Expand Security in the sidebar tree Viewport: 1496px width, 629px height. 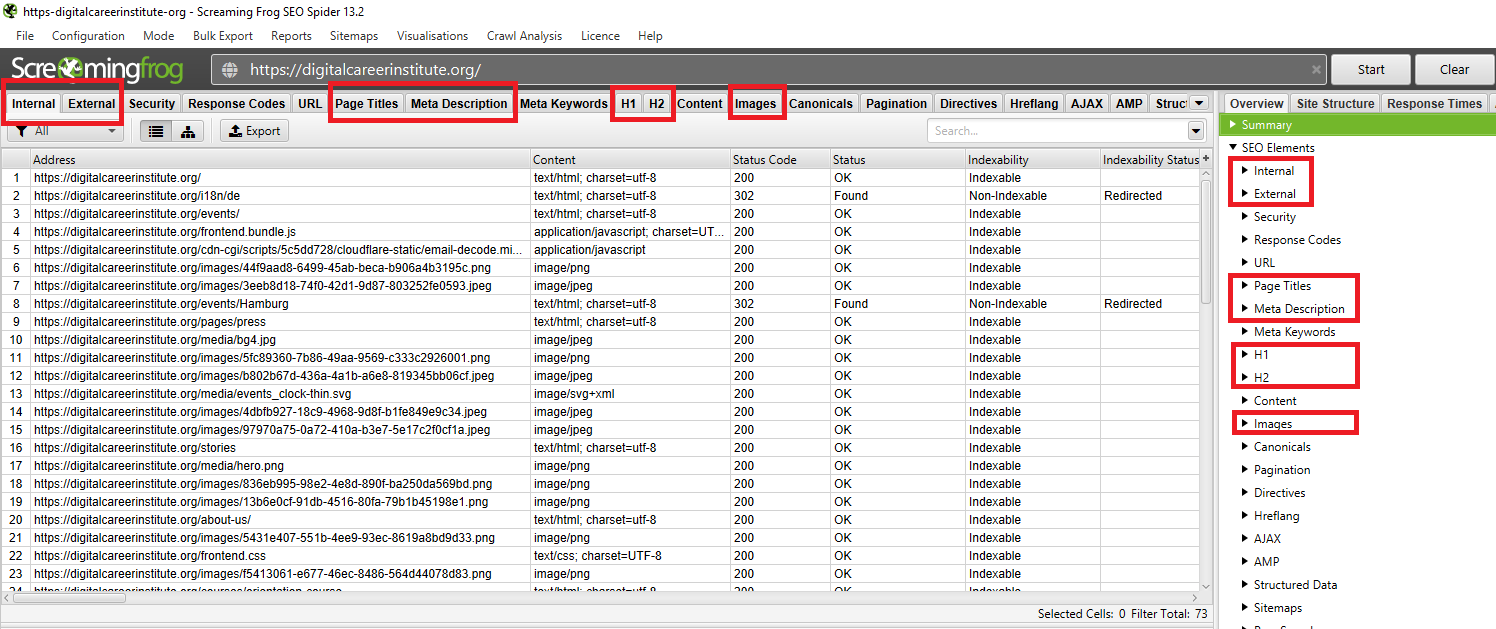pos(1245,217)
